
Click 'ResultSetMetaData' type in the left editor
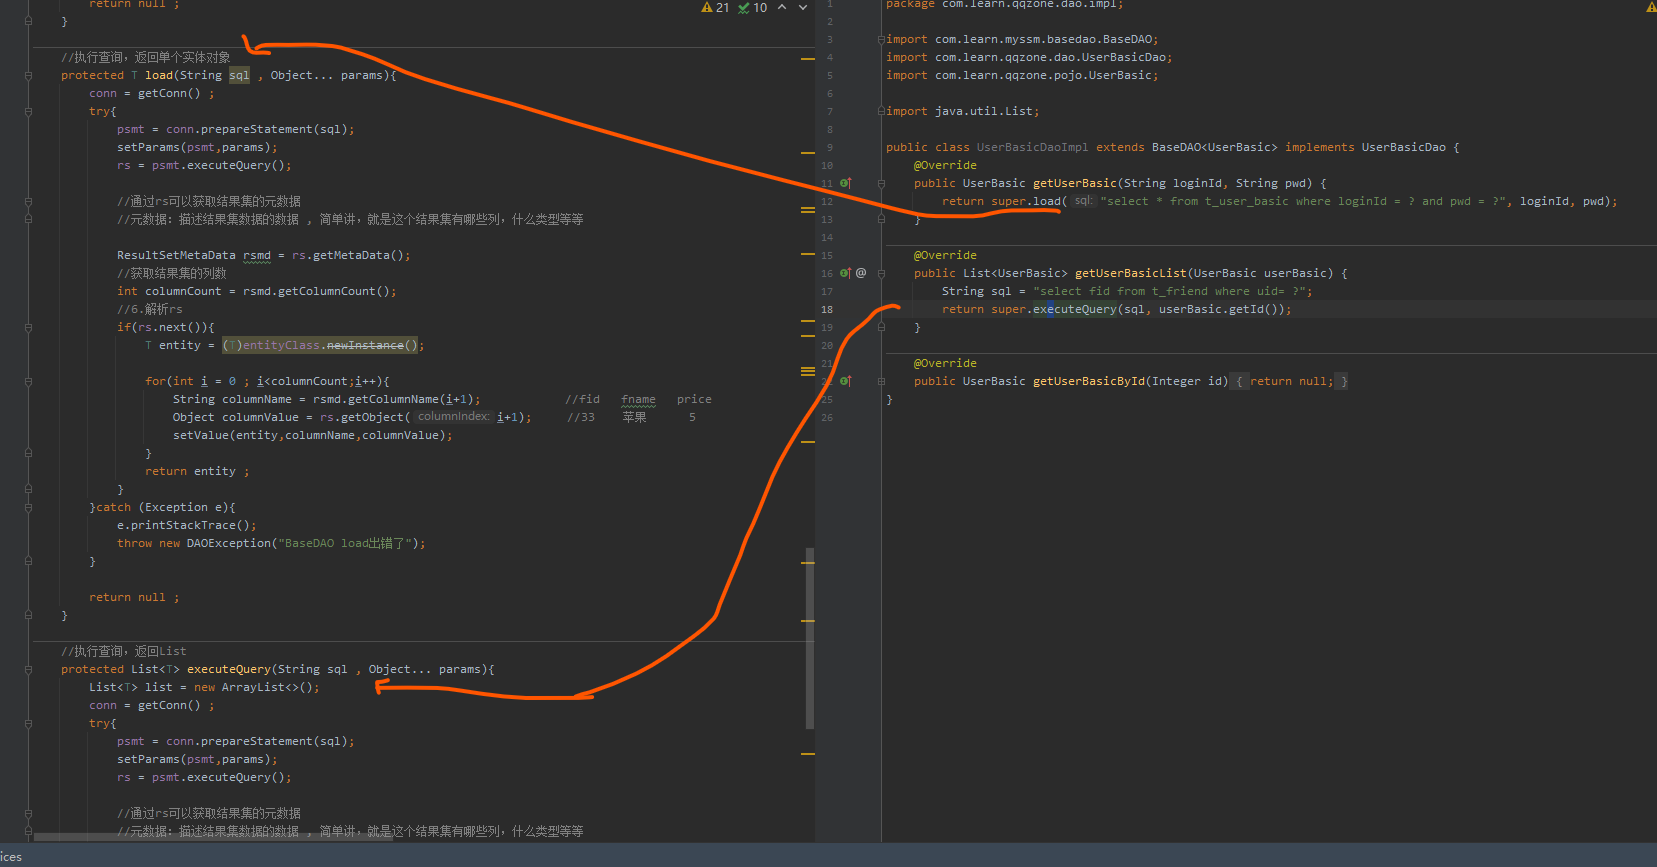176,255
